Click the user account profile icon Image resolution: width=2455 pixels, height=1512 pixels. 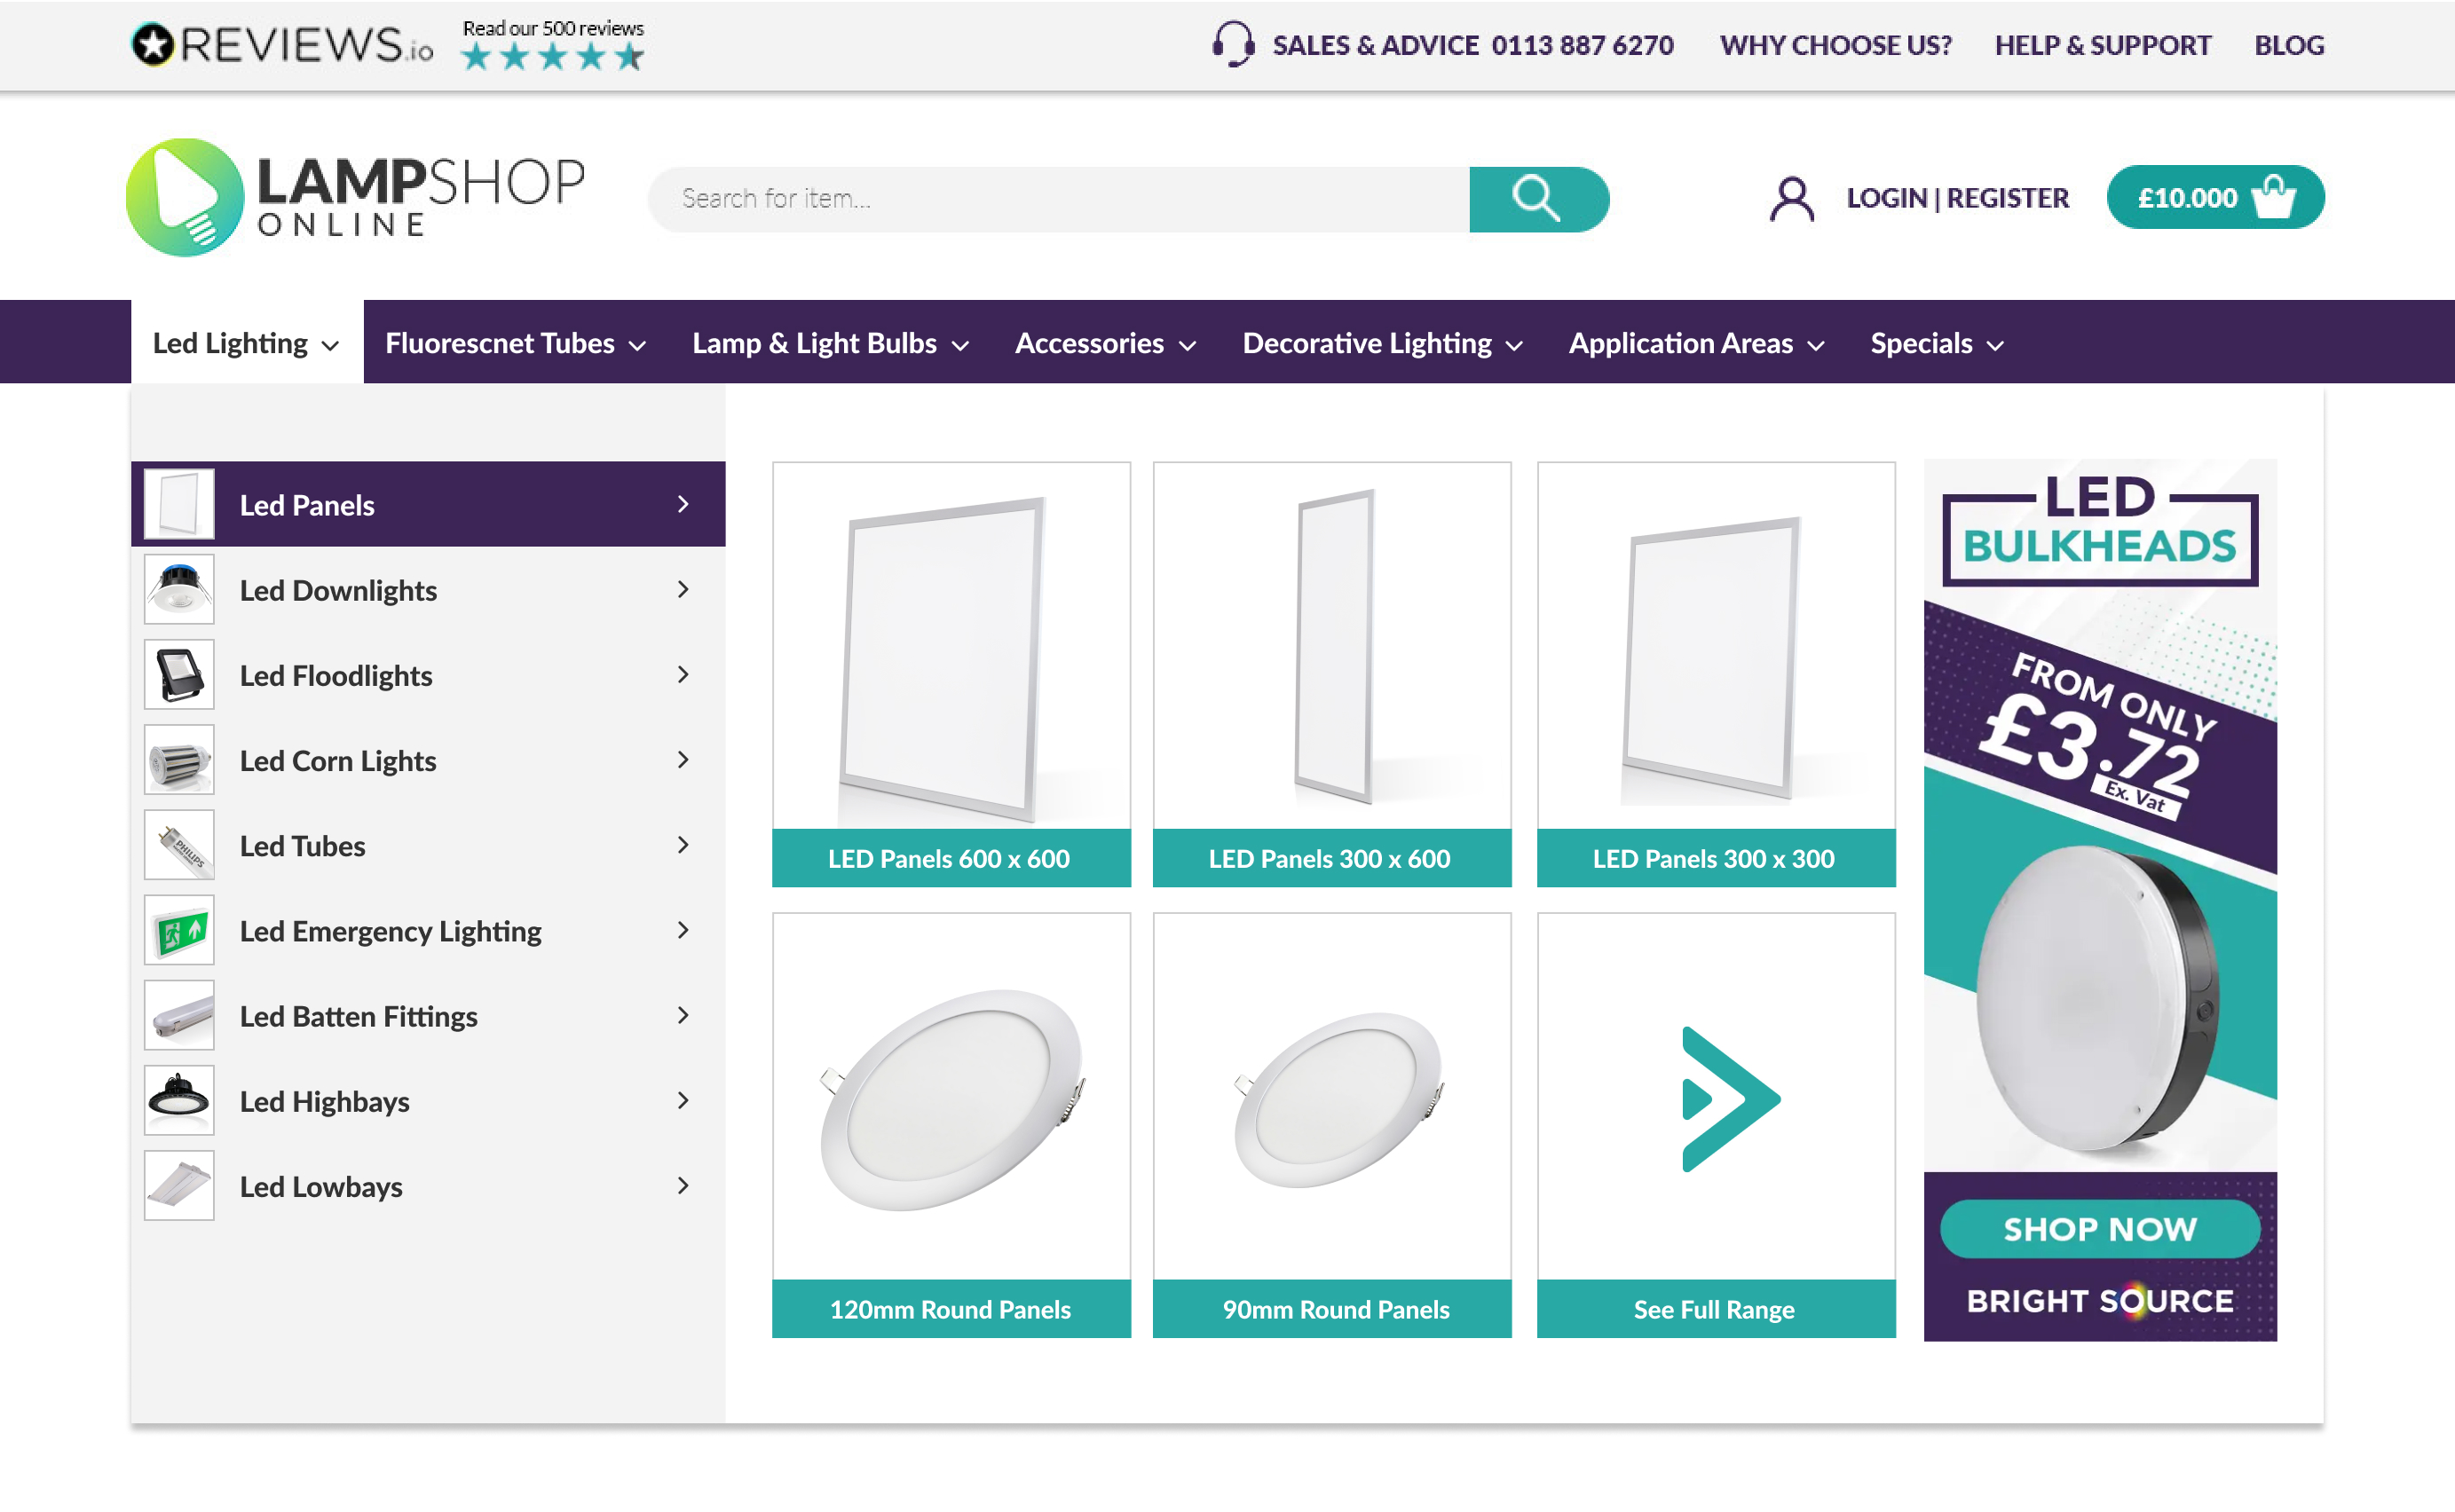[x=1791, y=198]
